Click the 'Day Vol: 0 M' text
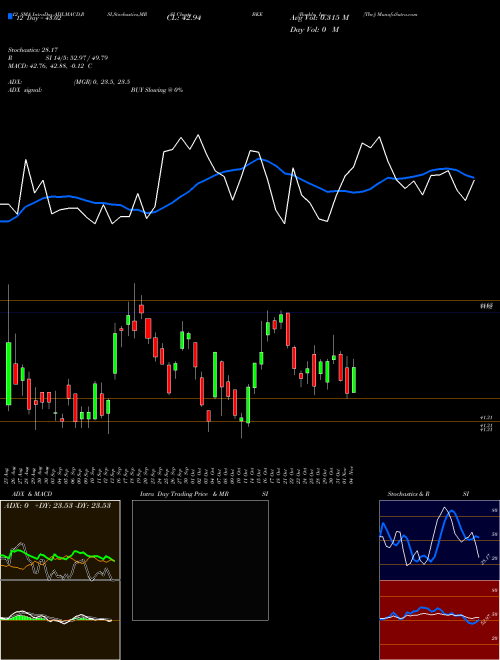Image resolution: width=500 pixels, height=660 pixels. pyautogui.click(x=314, y=29)
